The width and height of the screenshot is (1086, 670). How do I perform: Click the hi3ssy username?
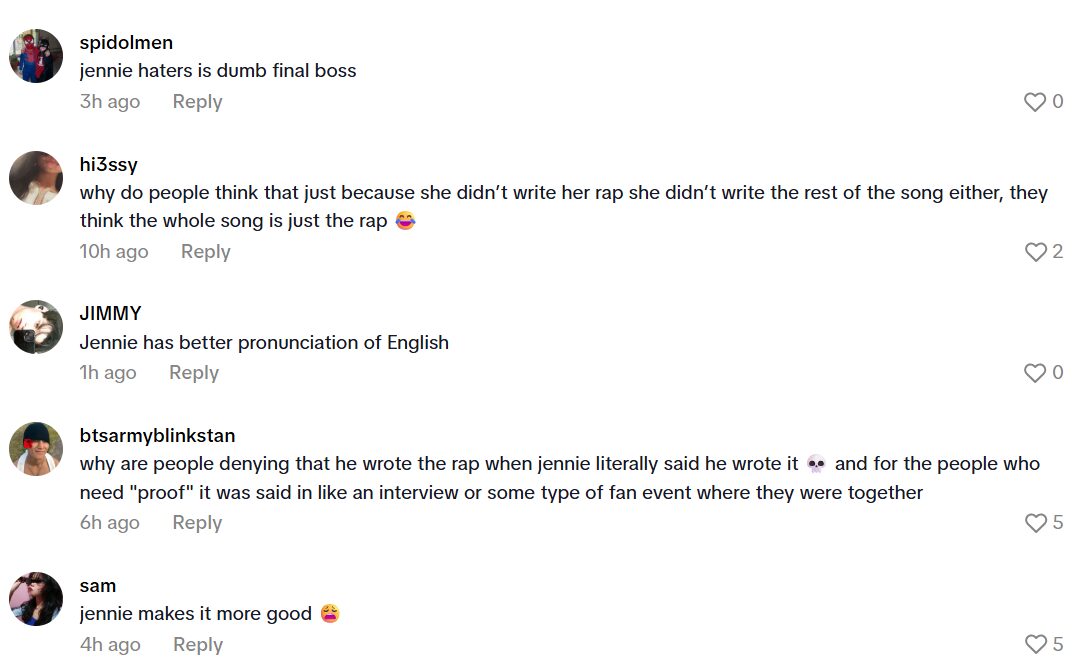106,164
